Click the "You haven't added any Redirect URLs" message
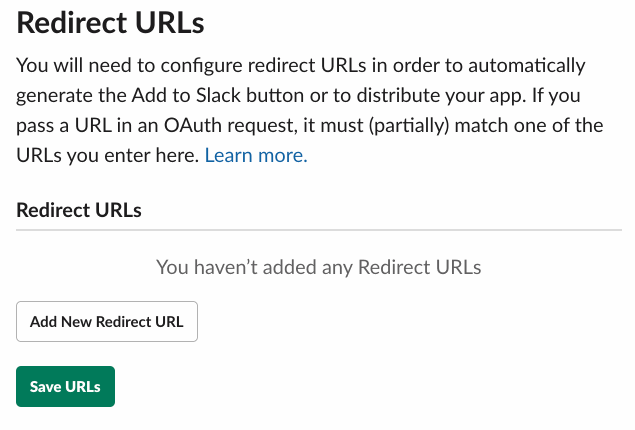635x430 pixels. coord(319,267)
